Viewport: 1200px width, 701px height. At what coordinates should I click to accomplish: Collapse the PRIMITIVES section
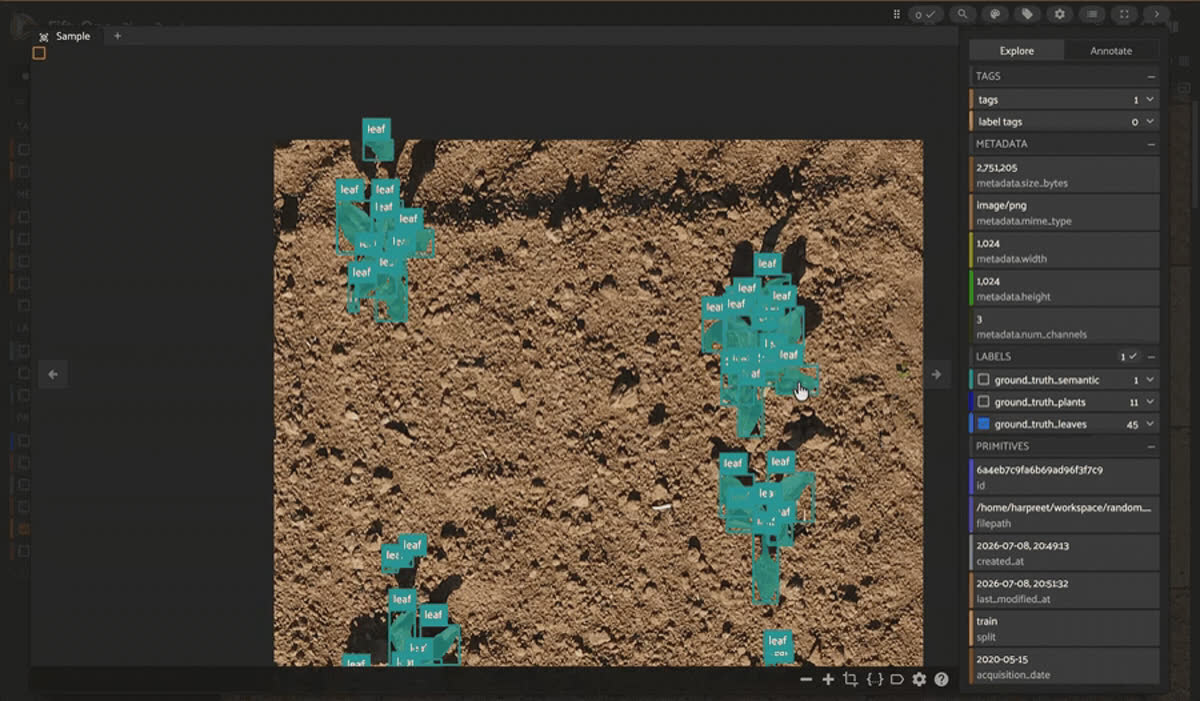tap(1151, 446)
